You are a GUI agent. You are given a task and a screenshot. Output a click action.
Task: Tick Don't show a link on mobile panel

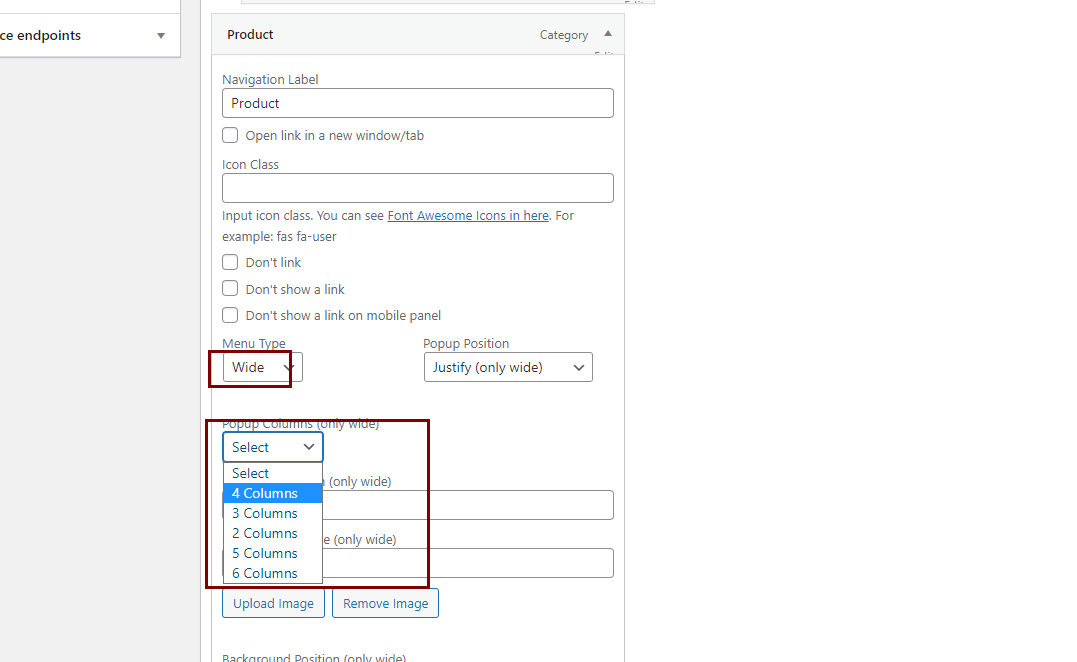pyautogui.click(x=230, y=315)
